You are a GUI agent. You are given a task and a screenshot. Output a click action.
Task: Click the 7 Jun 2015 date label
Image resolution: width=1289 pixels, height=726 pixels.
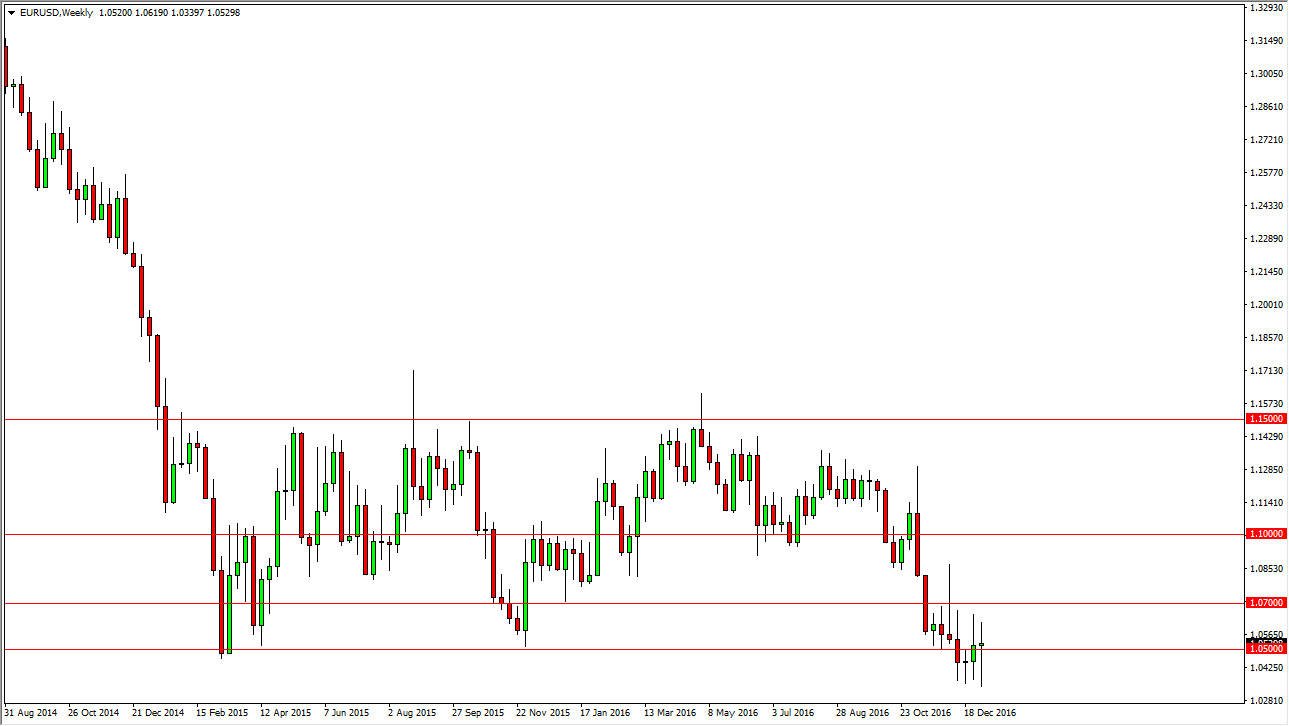[x=347, y=714]
